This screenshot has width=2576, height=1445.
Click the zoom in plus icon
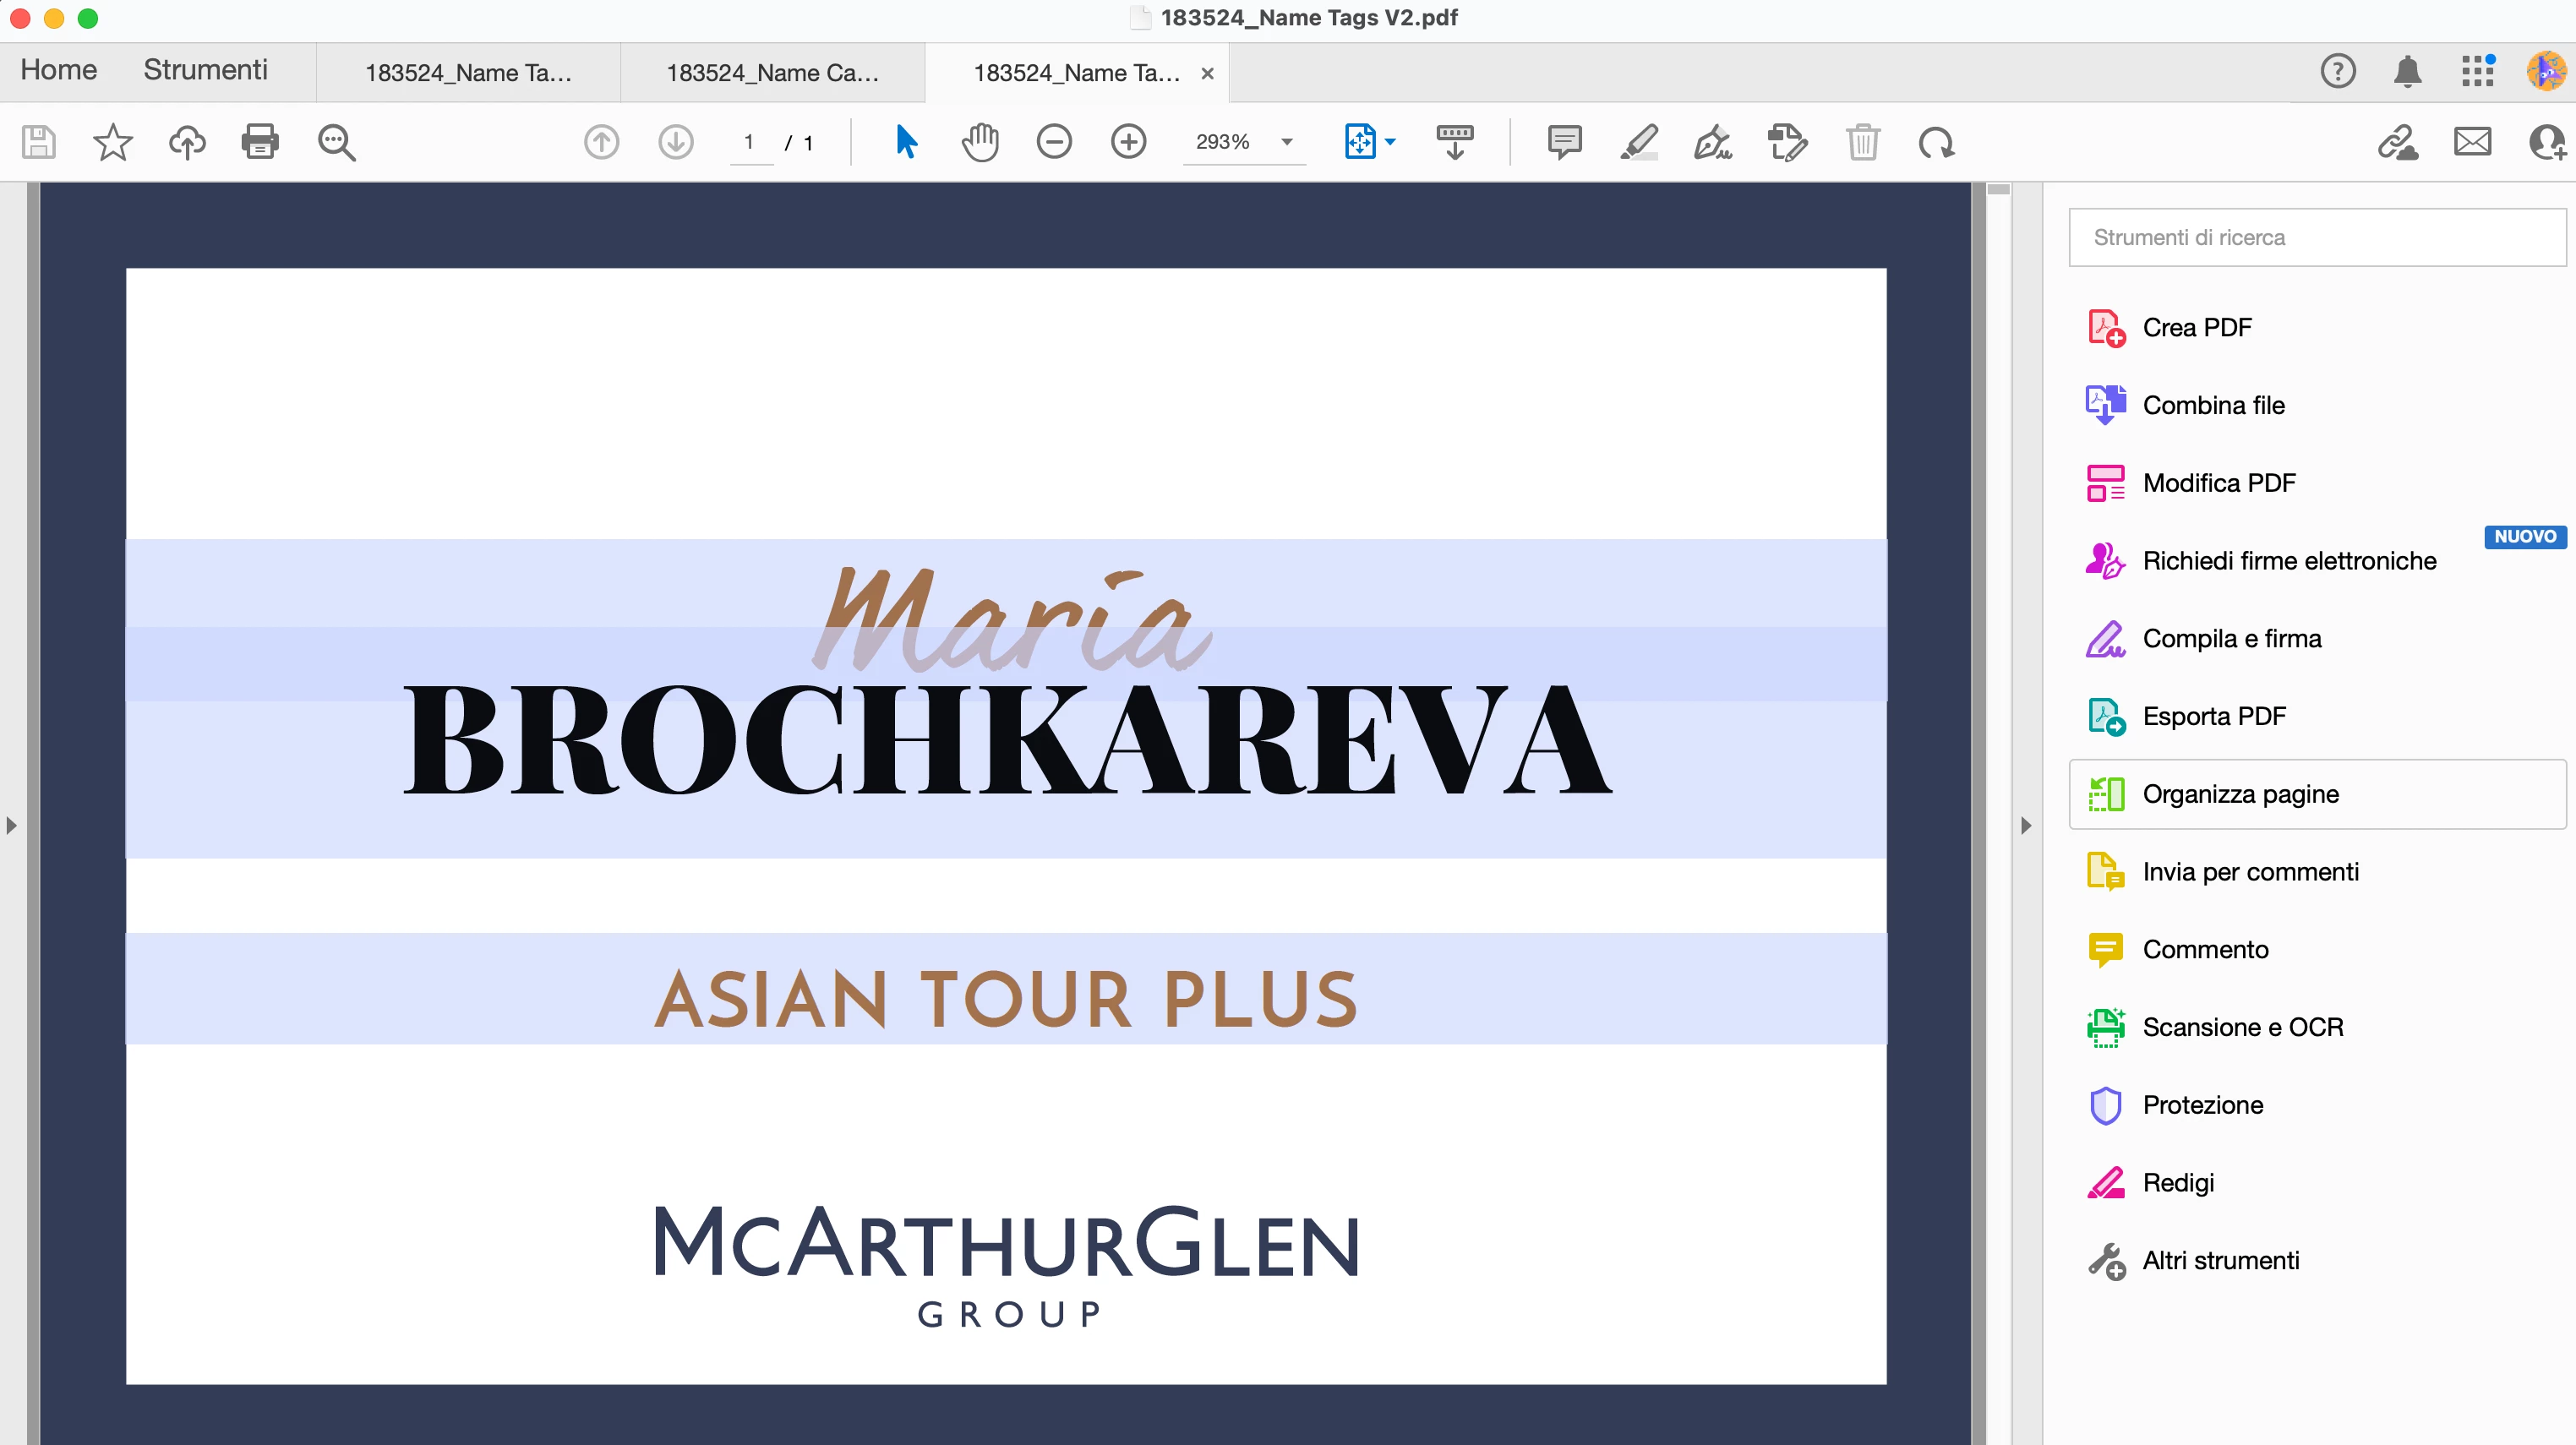point(1128,142)
